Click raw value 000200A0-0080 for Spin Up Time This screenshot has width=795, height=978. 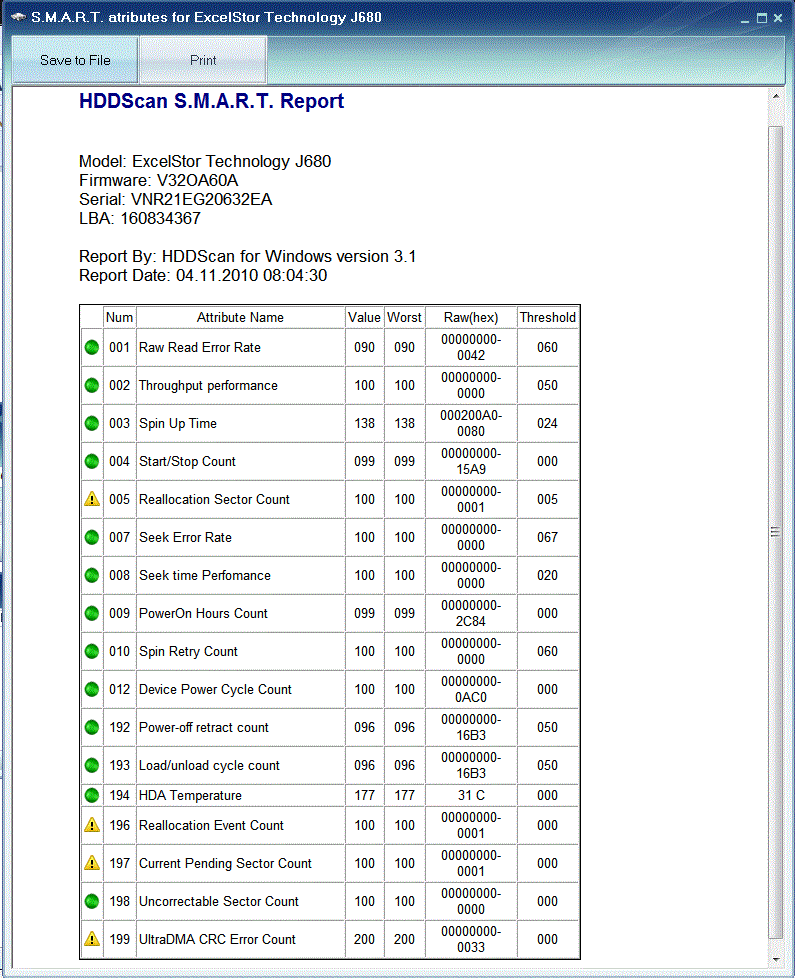click(471, 424)
